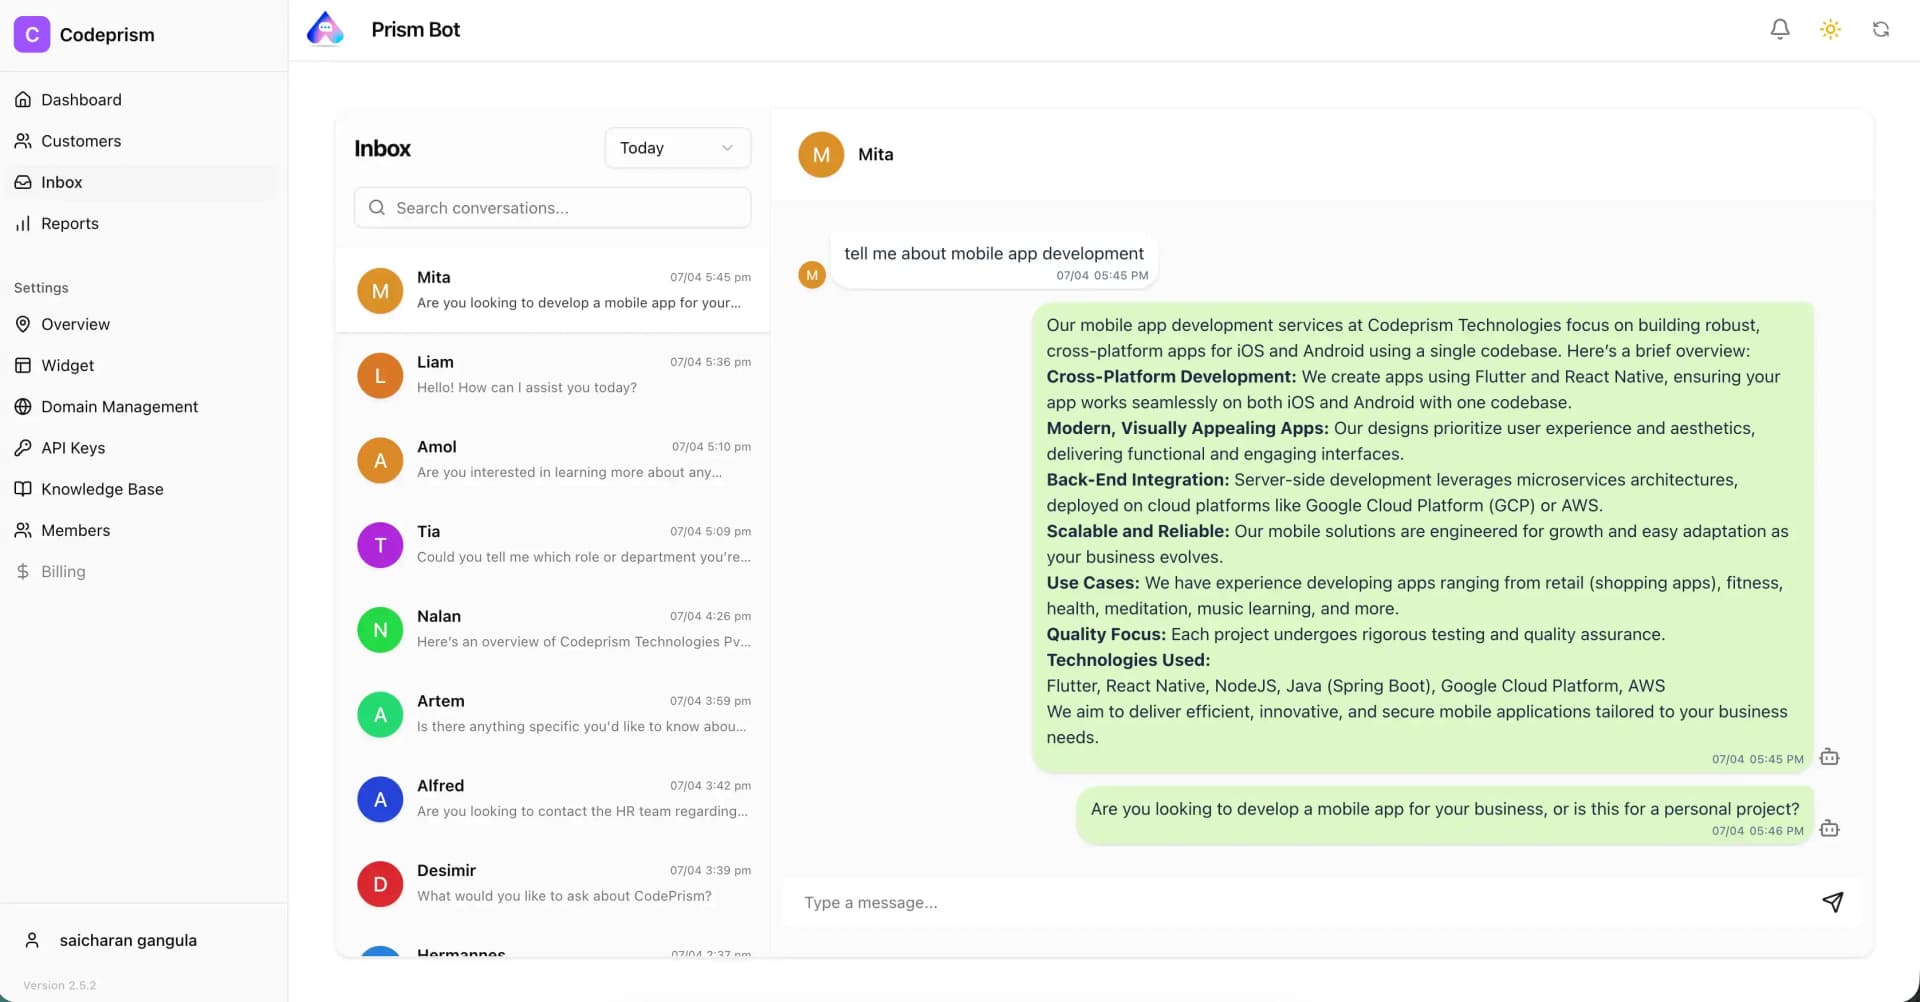Click the Search conversations field
Viewport: 1920px width, 1002px height.
551,207
